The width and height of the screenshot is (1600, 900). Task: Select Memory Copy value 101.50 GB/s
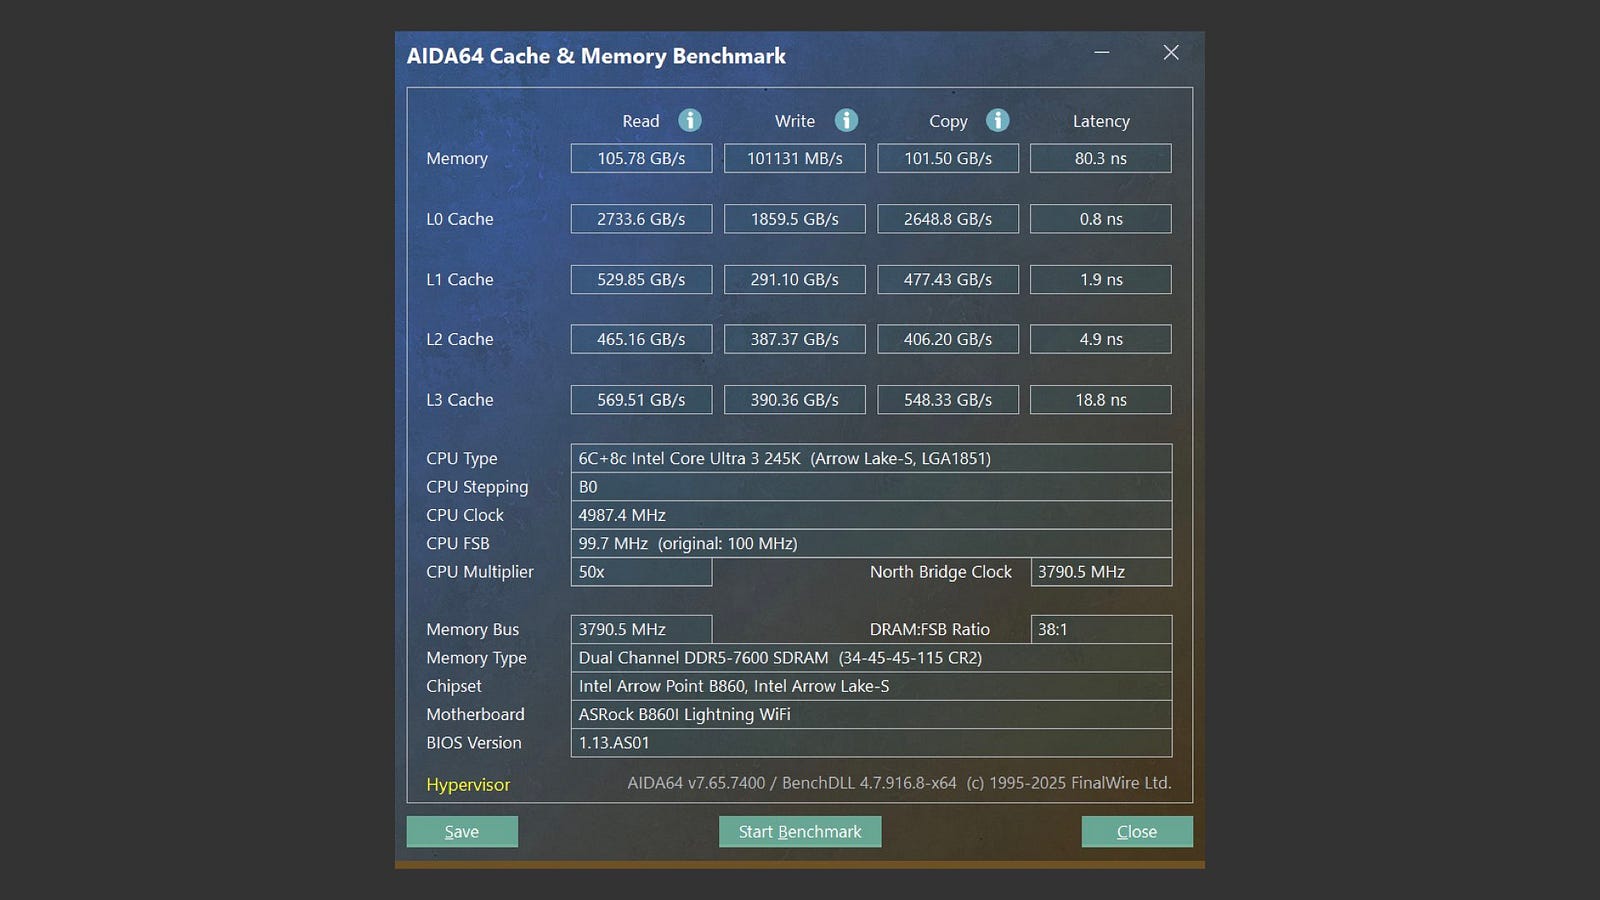coord(948,158)
